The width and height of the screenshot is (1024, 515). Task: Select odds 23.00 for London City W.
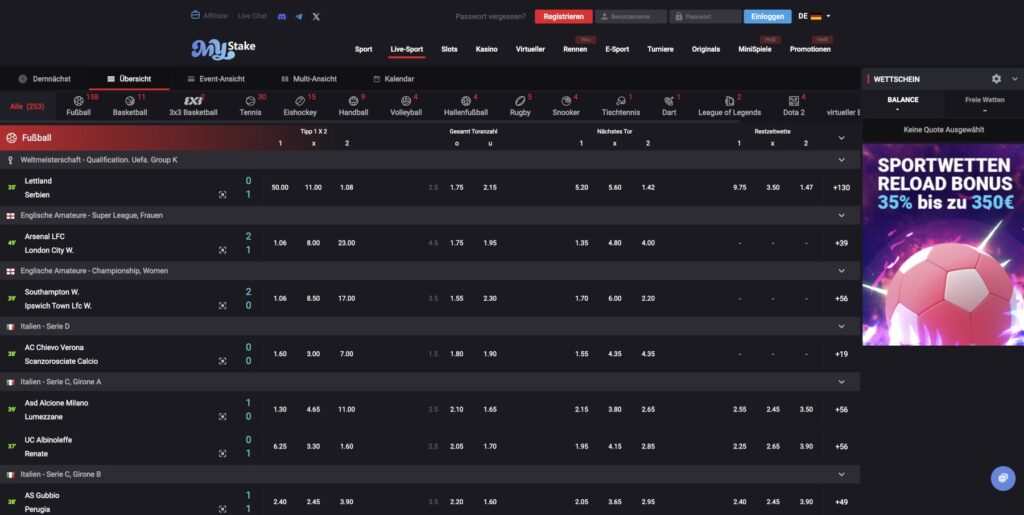point(347,243)
